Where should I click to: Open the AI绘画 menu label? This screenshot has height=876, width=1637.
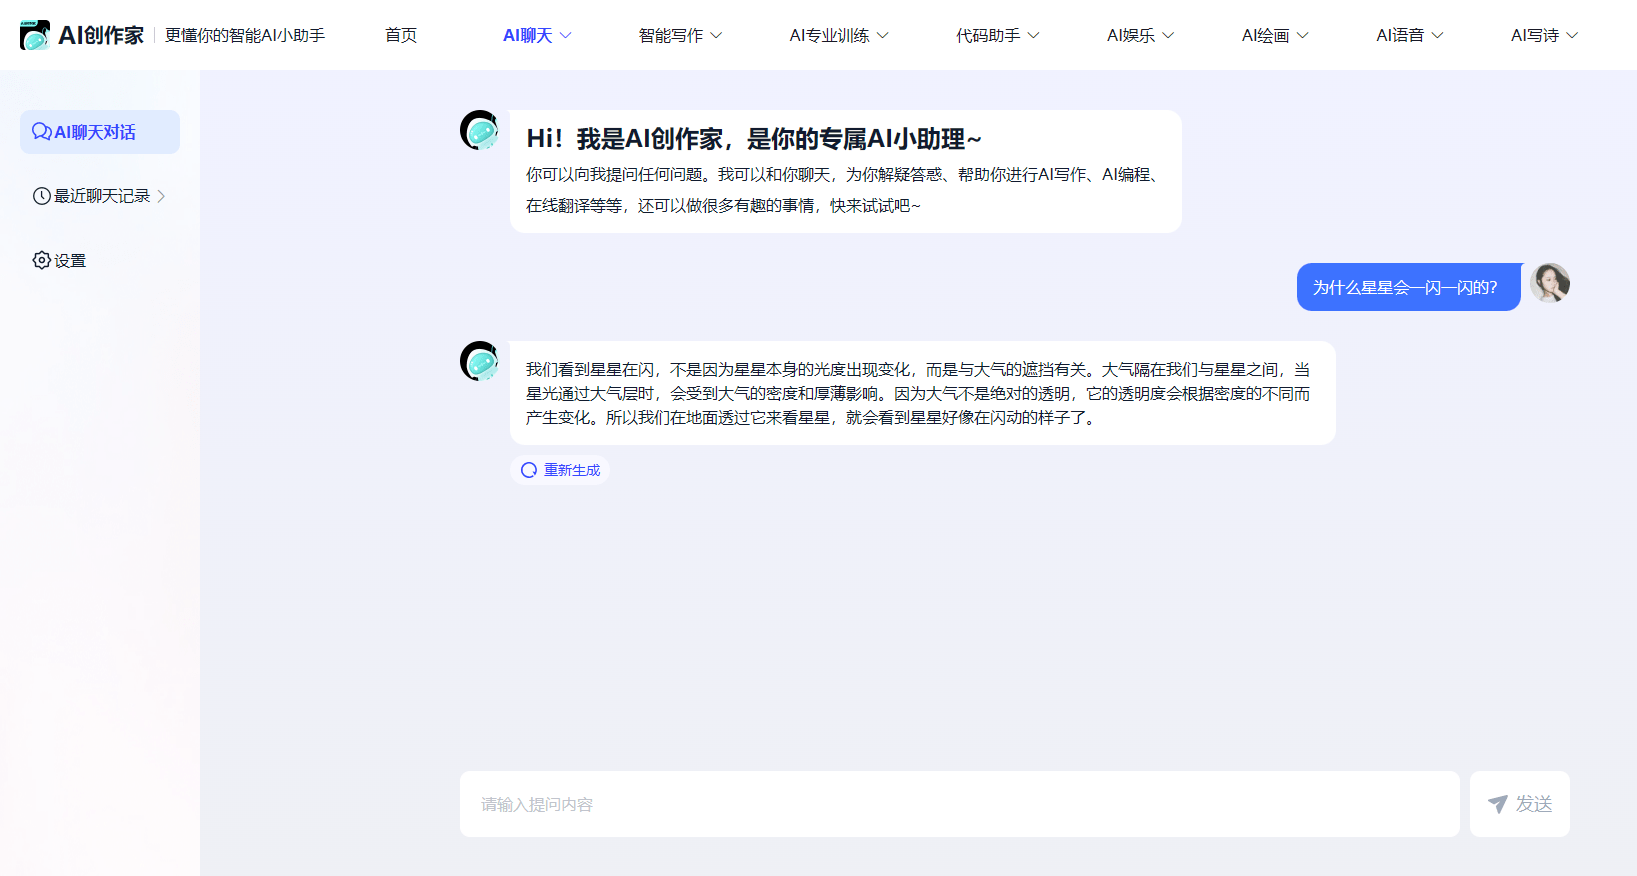tap(1266, 35)
